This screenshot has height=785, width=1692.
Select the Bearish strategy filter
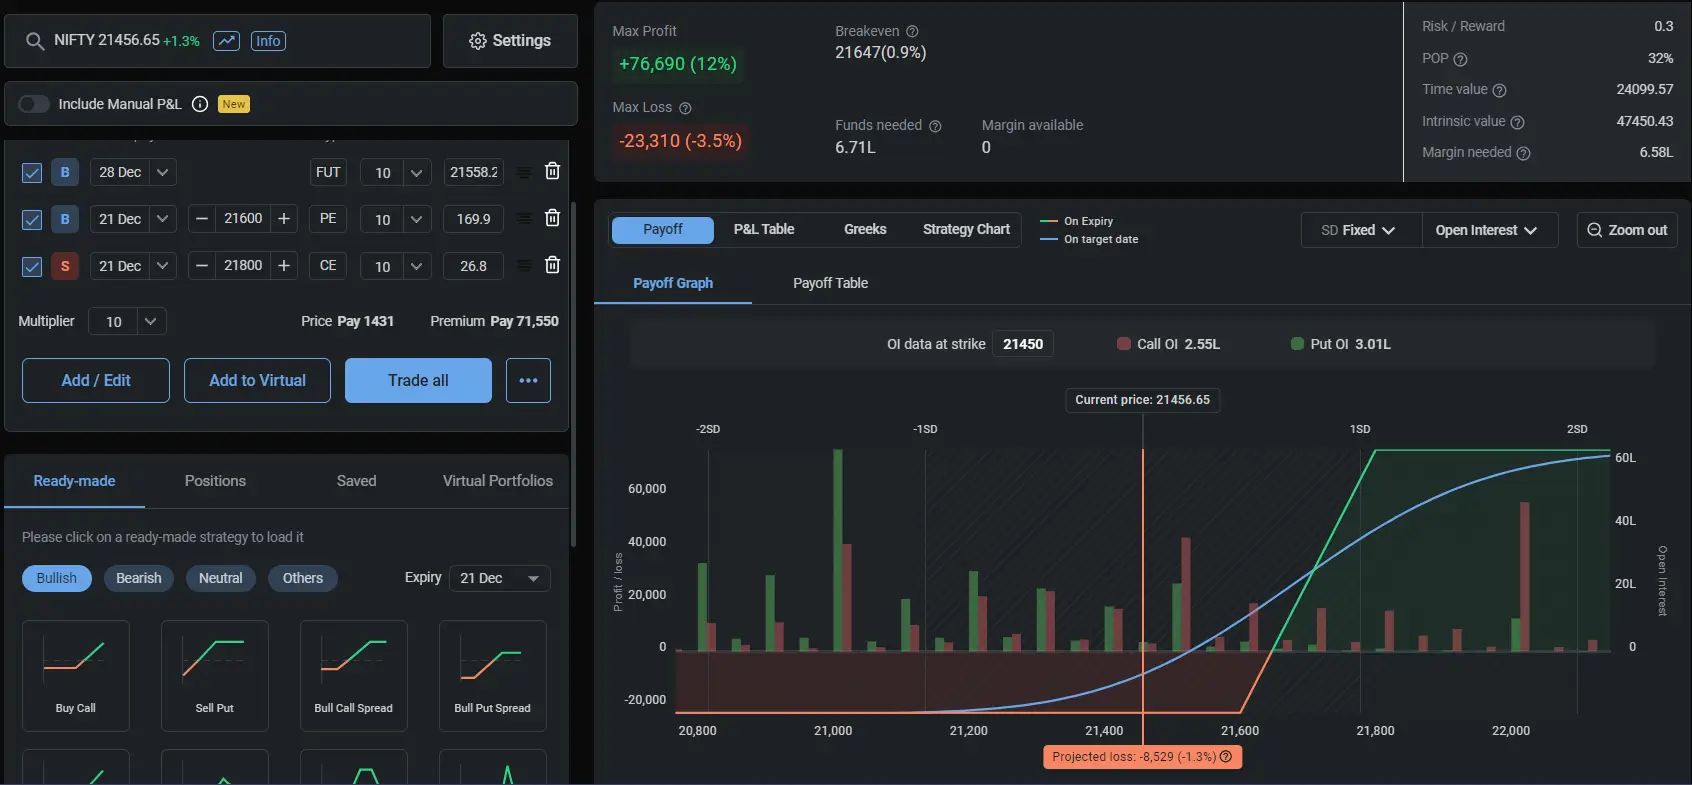pyautogui.click(x=139, y=578)
